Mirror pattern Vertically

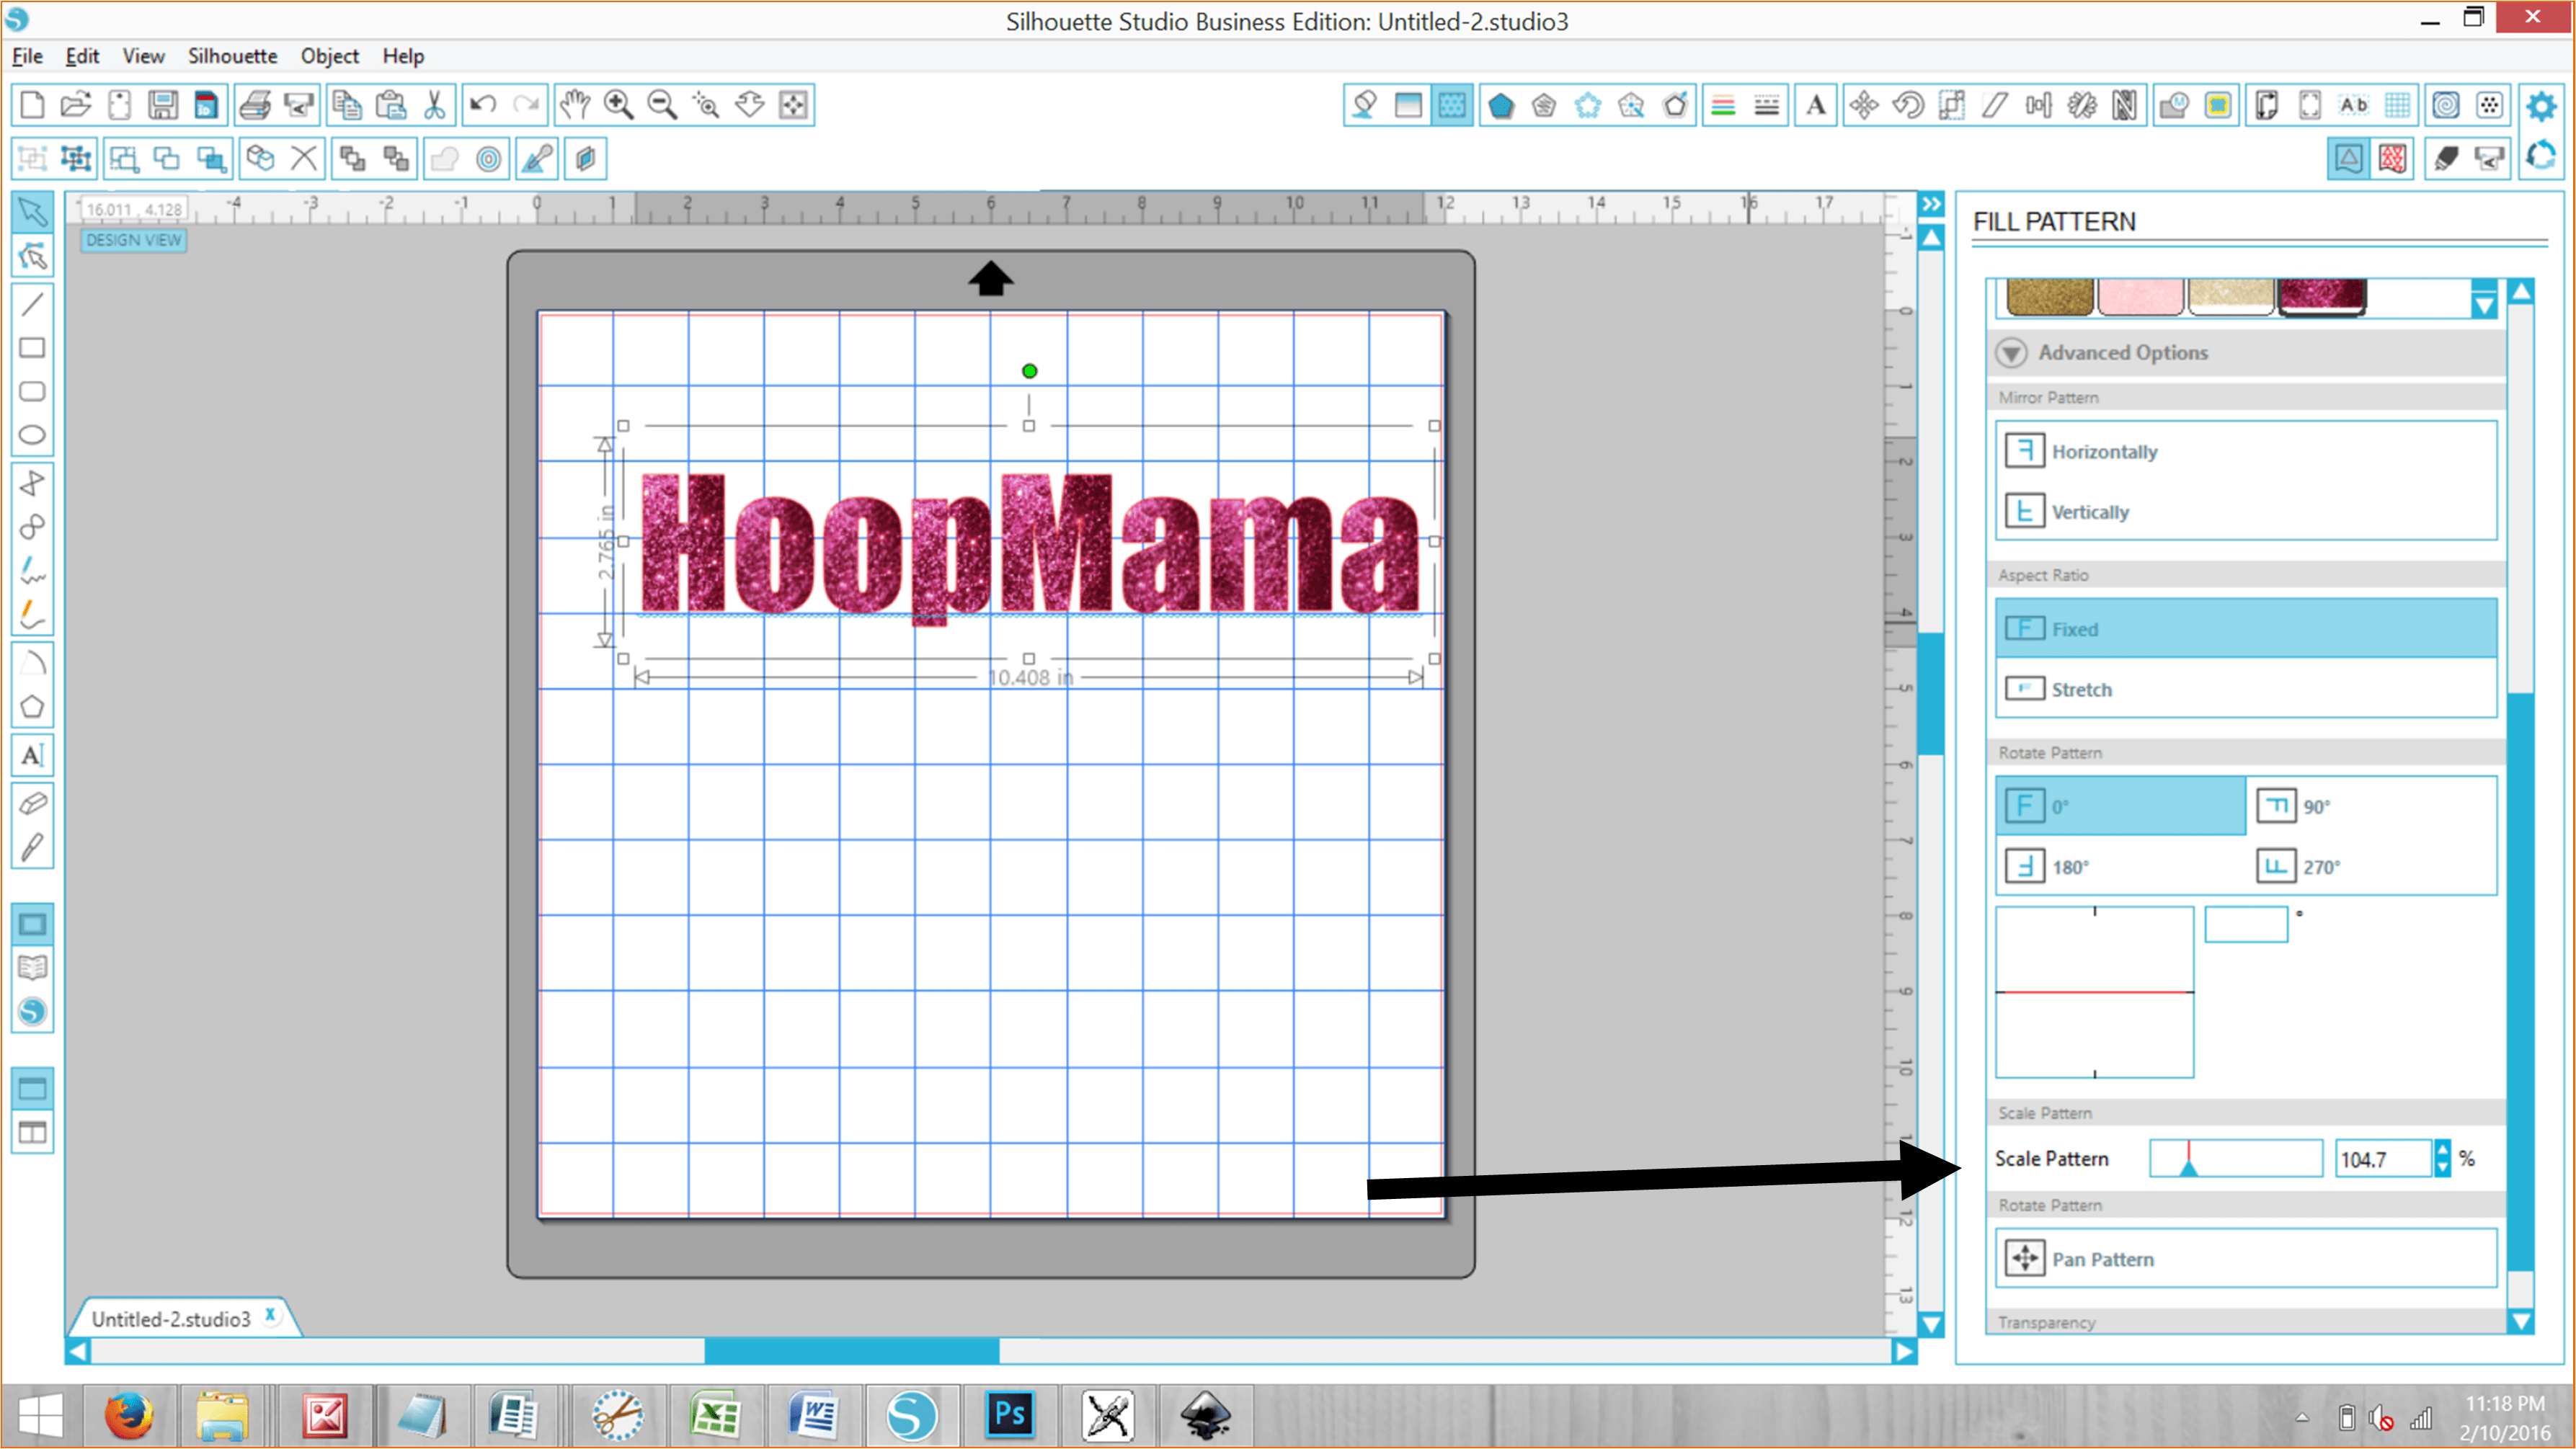coord(2245,511)
